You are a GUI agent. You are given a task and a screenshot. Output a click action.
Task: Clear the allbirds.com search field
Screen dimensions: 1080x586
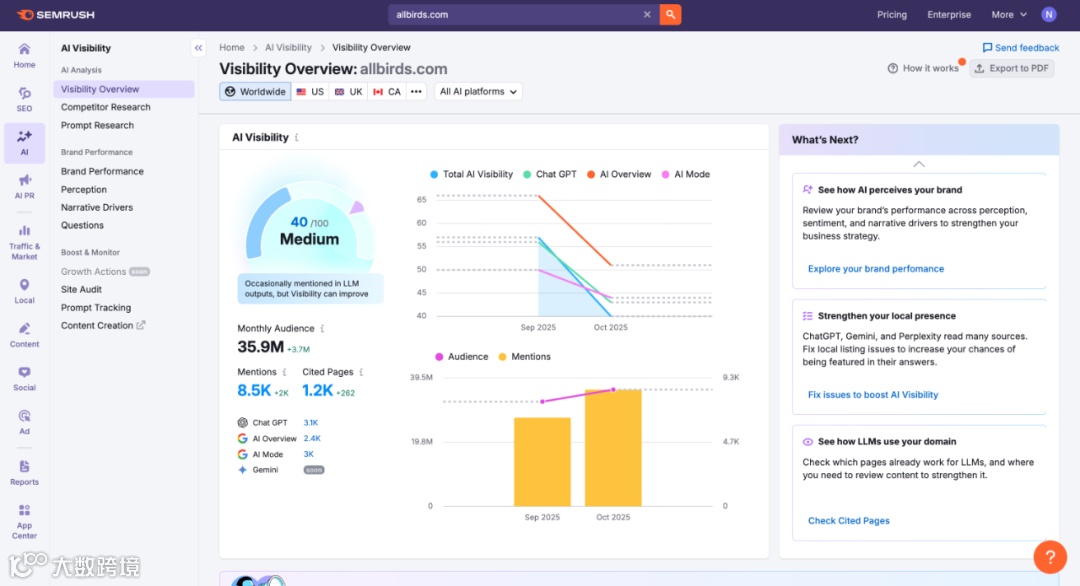(x=647, y=14)
